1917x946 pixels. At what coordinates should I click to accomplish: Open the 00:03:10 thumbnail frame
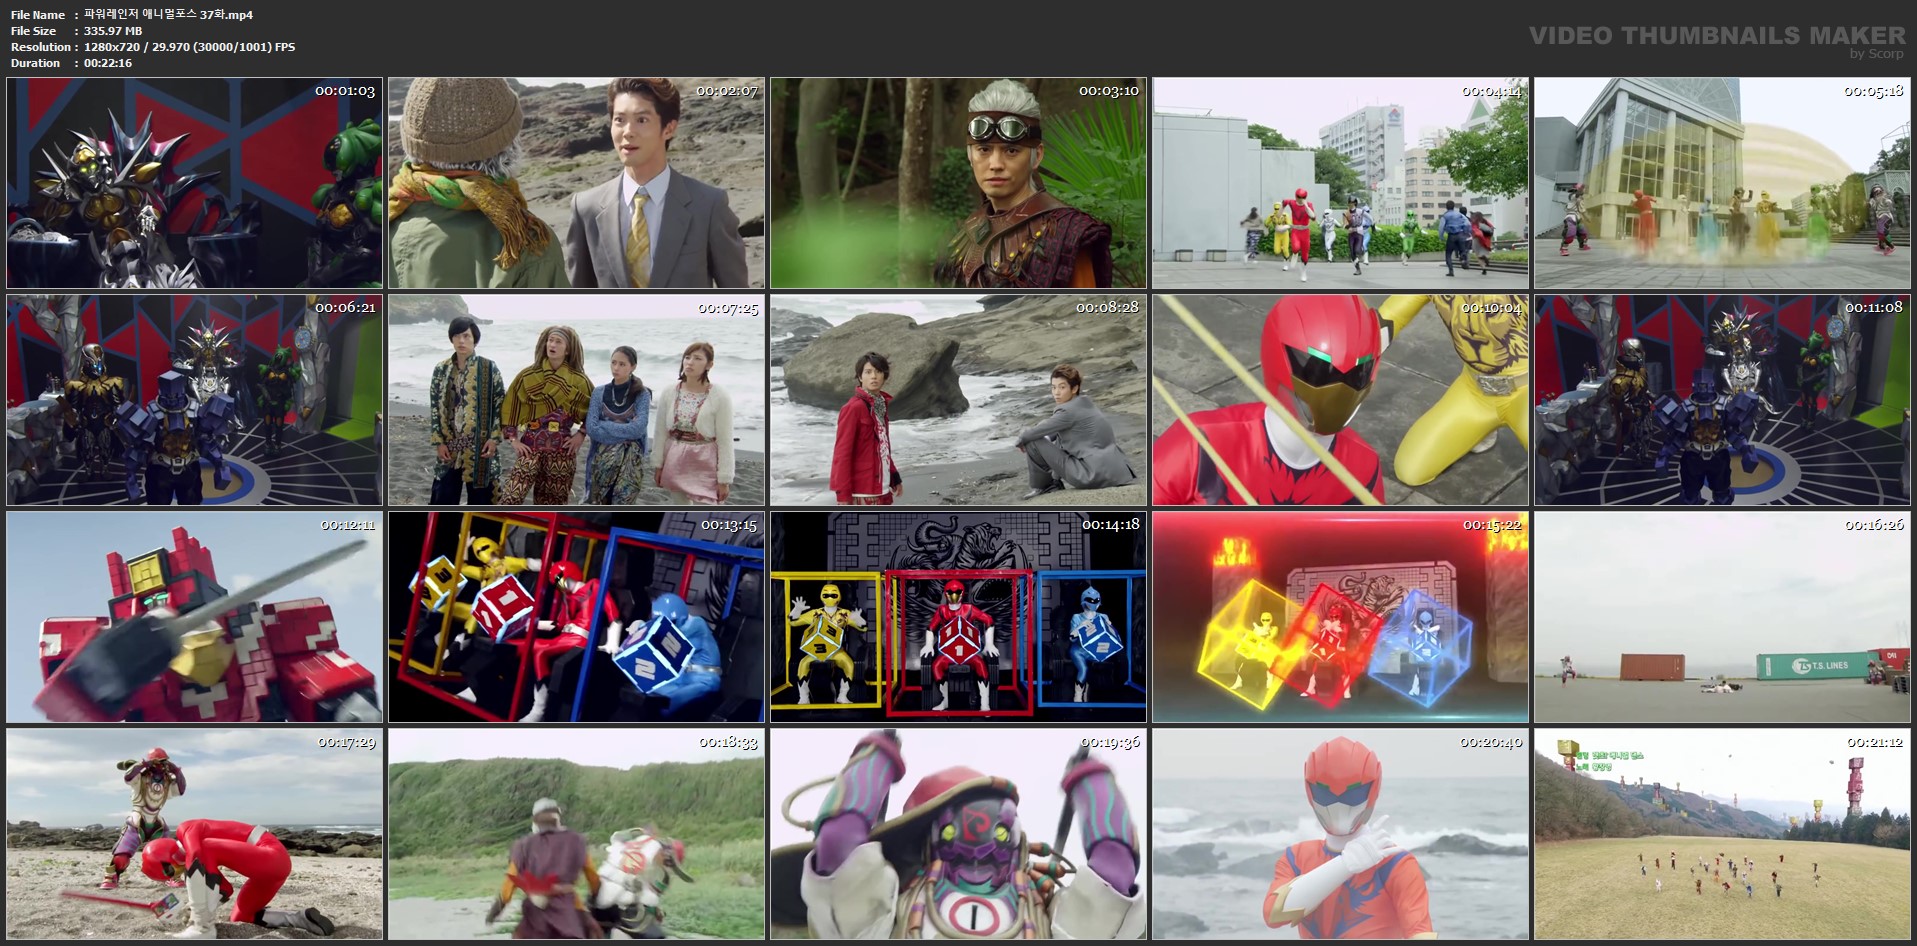coord(958,183)
